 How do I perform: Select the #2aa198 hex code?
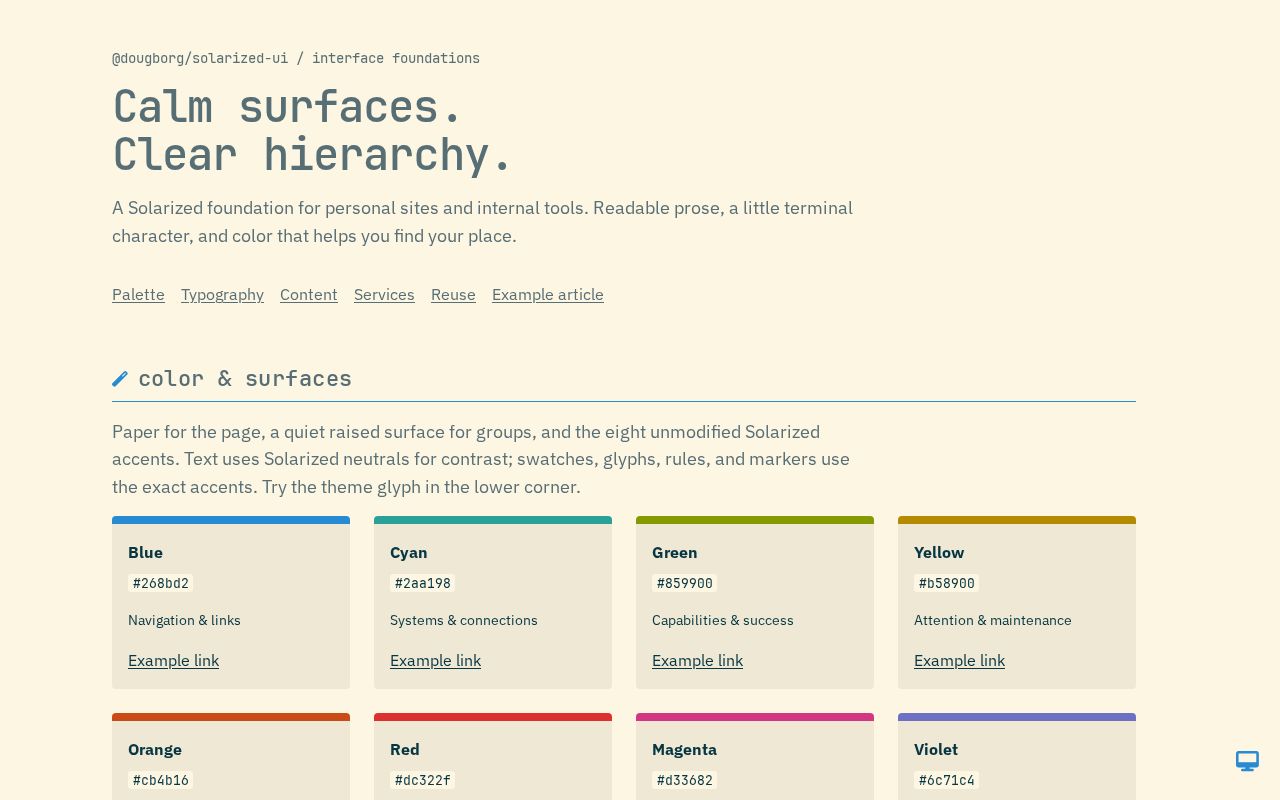tap(422, 583)
